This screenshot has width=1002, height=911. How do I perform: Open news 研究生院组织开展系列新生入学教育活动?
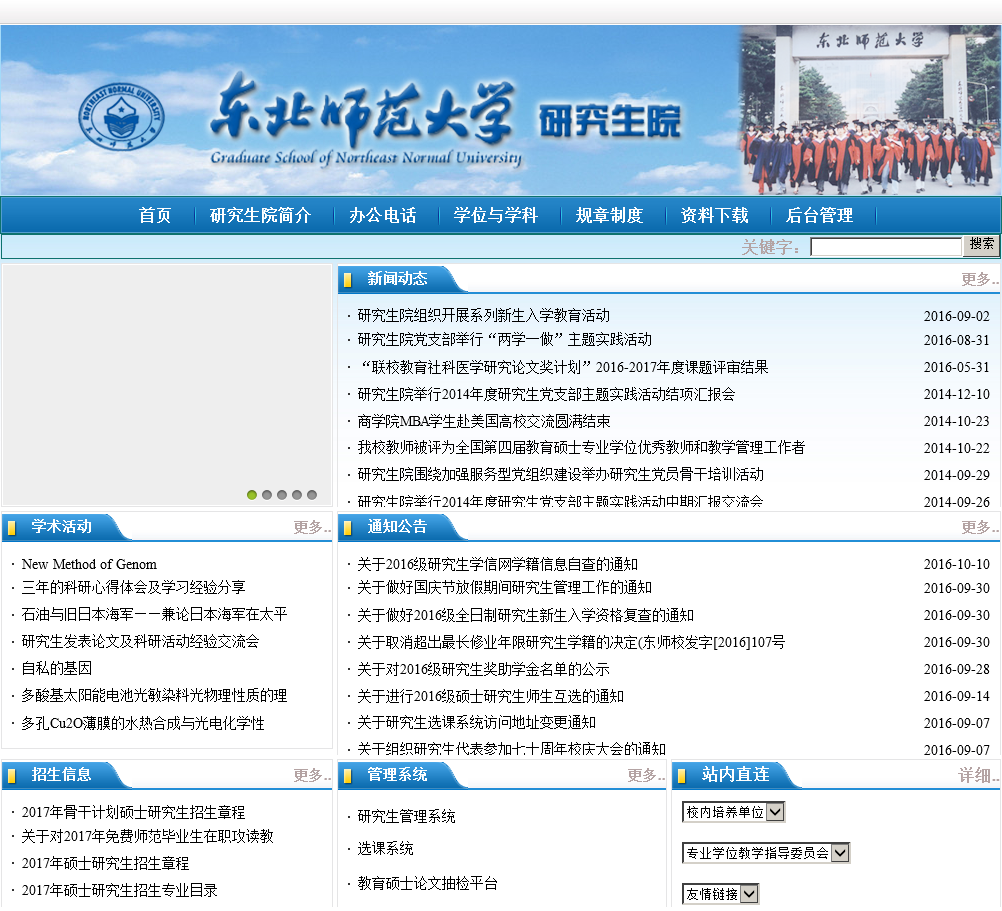(x=483, y=316)
